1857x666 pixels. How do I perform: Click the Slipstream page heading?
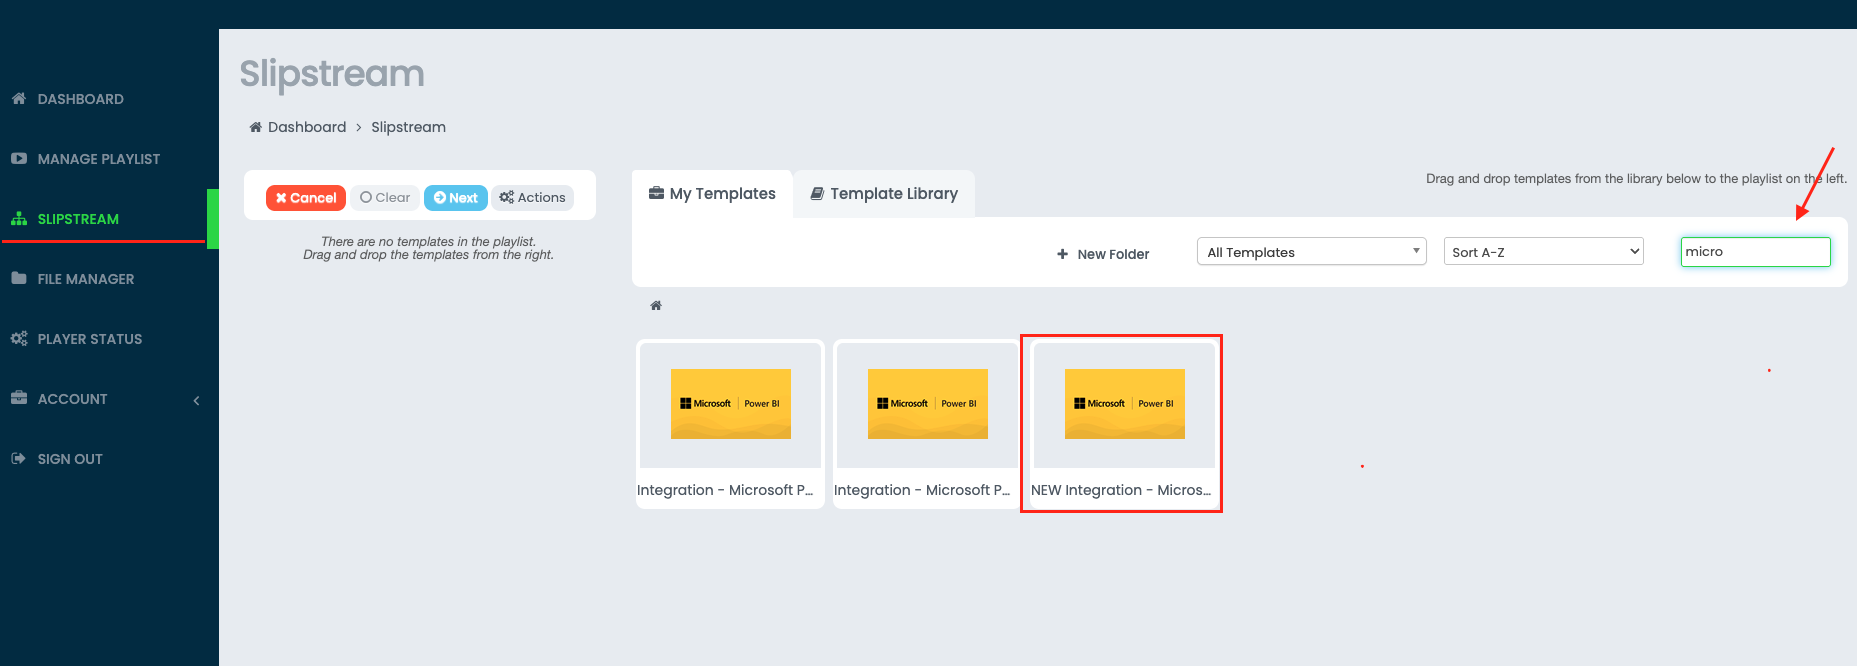[332, 74]
